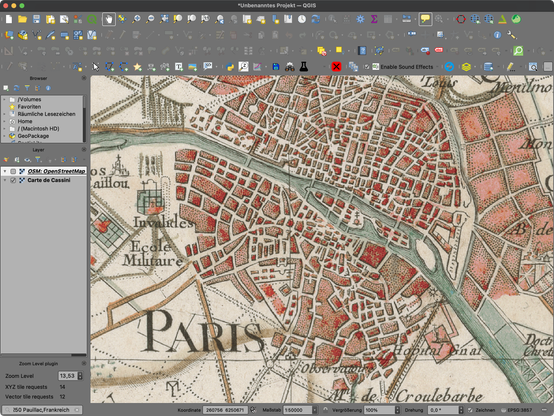Click the Koordinate input field
The width and height of the screenshot is (554, 416).
(x=225, y=410)
